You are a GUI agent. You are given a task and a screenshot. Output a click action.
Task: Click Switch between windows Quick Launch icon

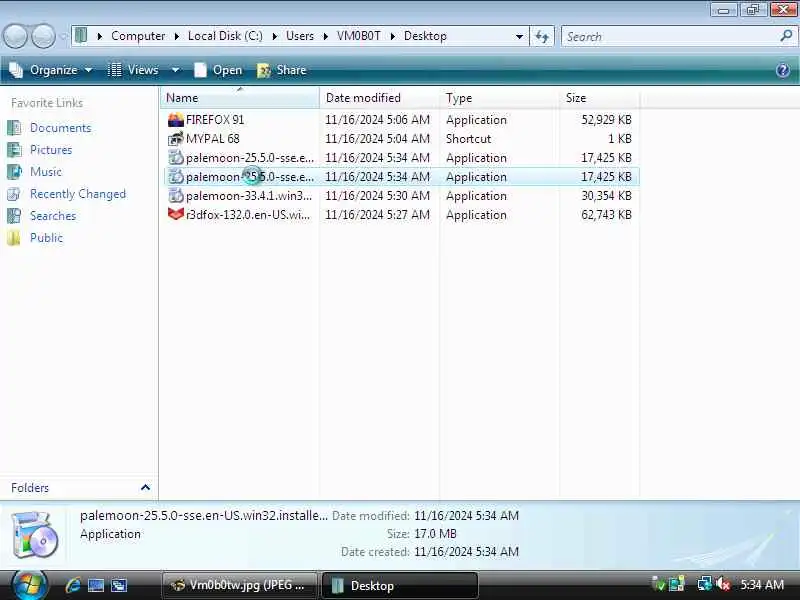pos(119,585)
